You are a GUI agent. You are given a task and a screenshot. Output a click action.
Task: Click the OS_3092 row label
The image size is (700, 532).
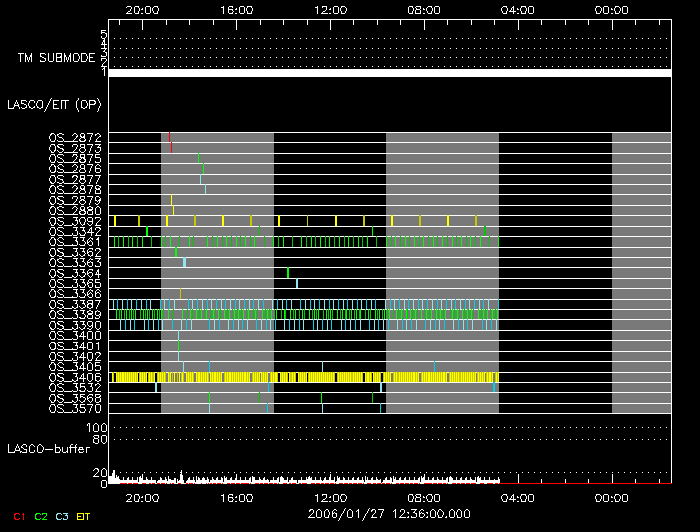(x=74, y=221)
